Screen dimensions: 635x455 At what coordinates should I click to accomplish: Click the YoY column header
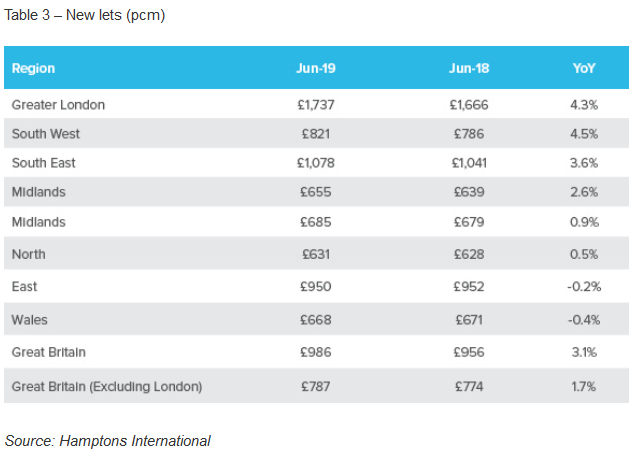(x=584, y=69)
